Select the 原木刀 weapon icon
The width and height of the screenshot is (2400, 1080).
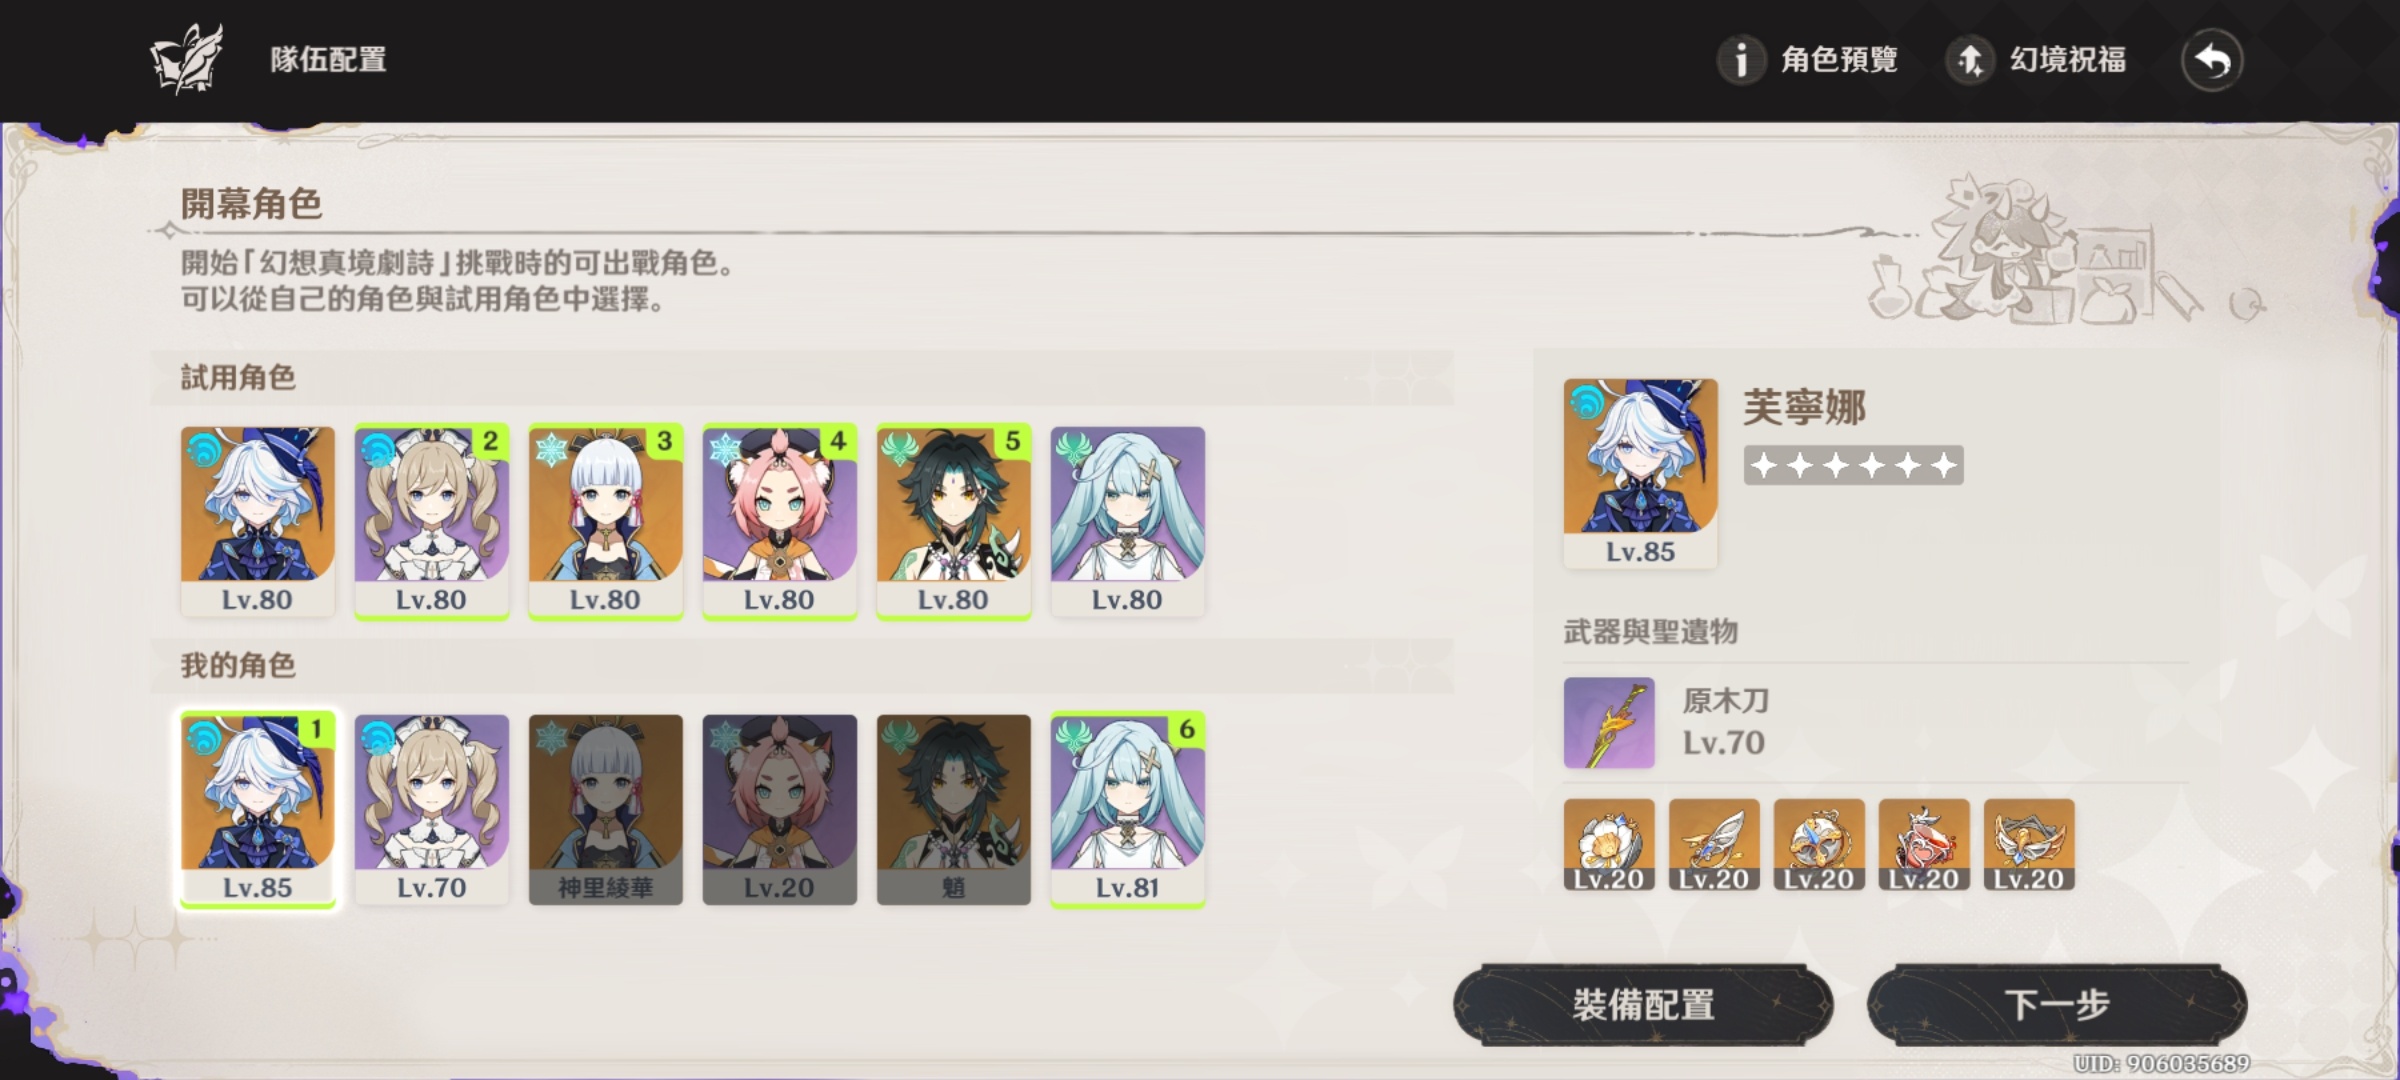[1609, 723]
